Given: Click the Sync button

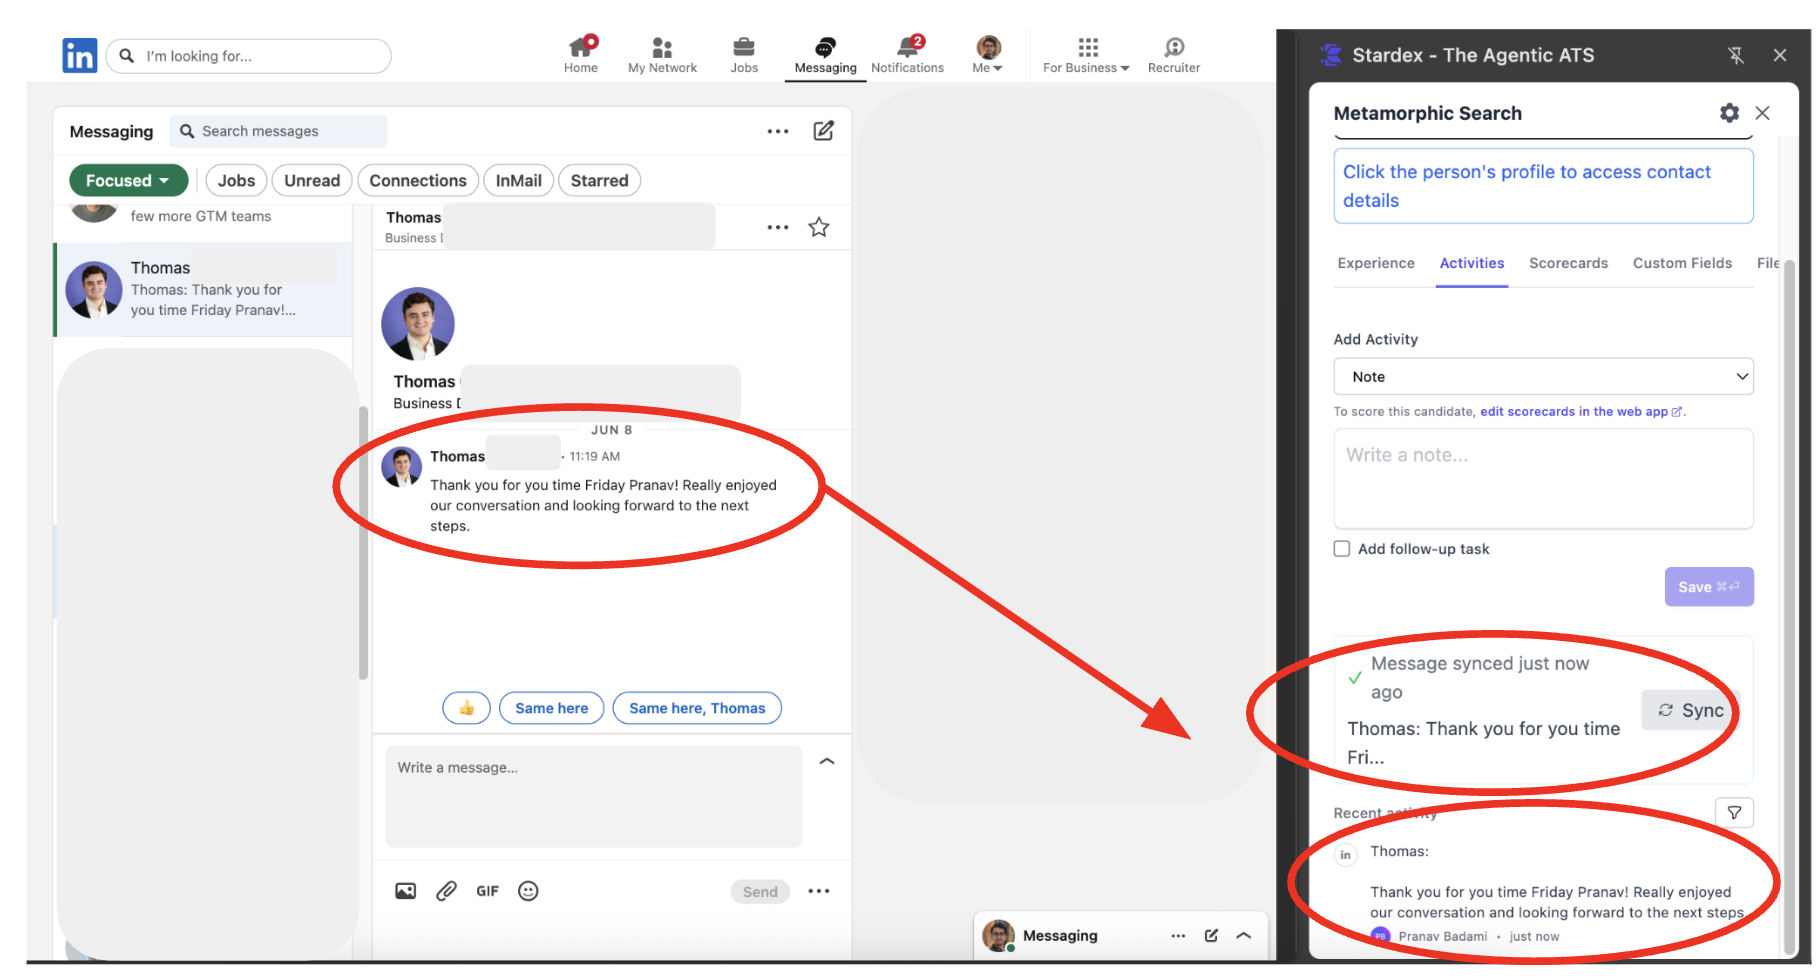Looking at the screenshot, I should click(x=1691, y=710).
